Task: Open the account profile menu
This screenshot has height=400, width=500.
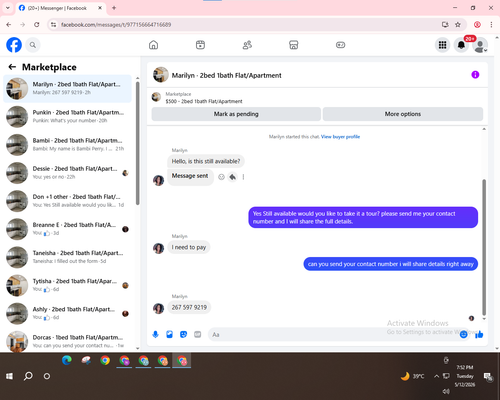Action: point(480,45)
